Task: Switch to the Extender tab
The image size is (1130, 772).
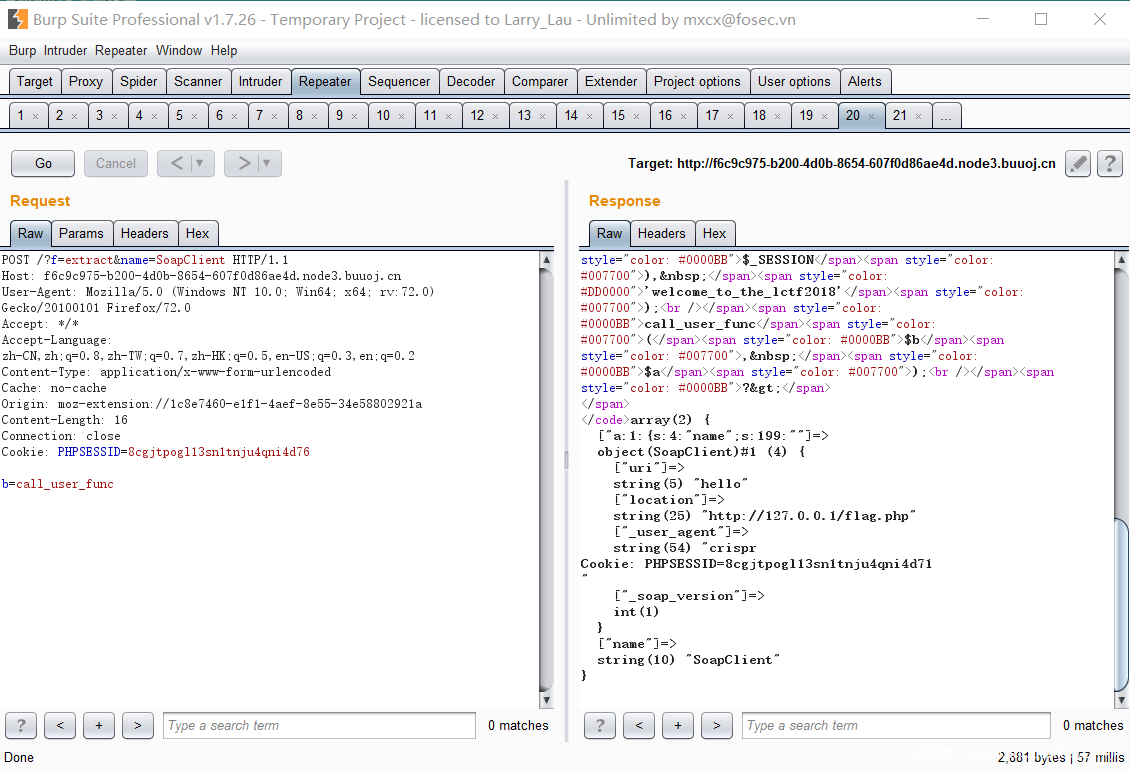Action: tap(611, 81)
